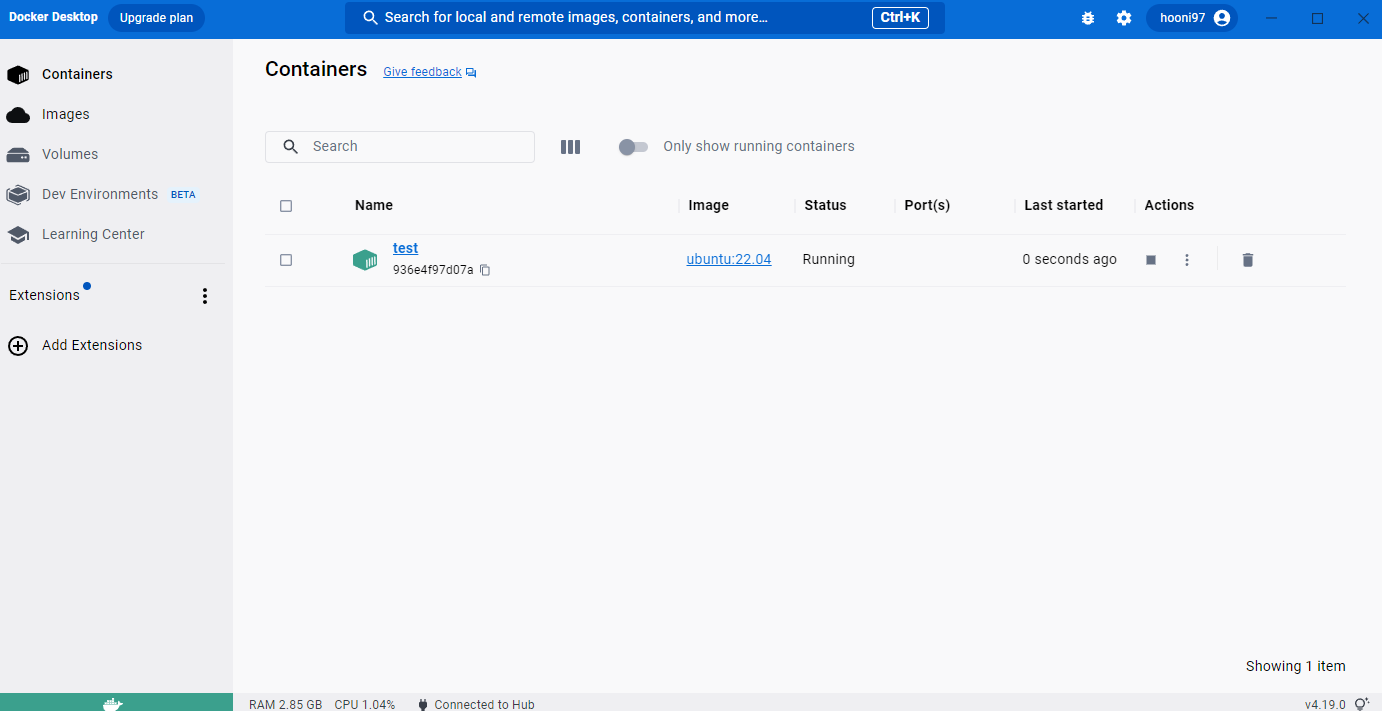Select Learning Center in the sidebar
Viewport: 1382px width, 711px height.
[x=93, y=235]
